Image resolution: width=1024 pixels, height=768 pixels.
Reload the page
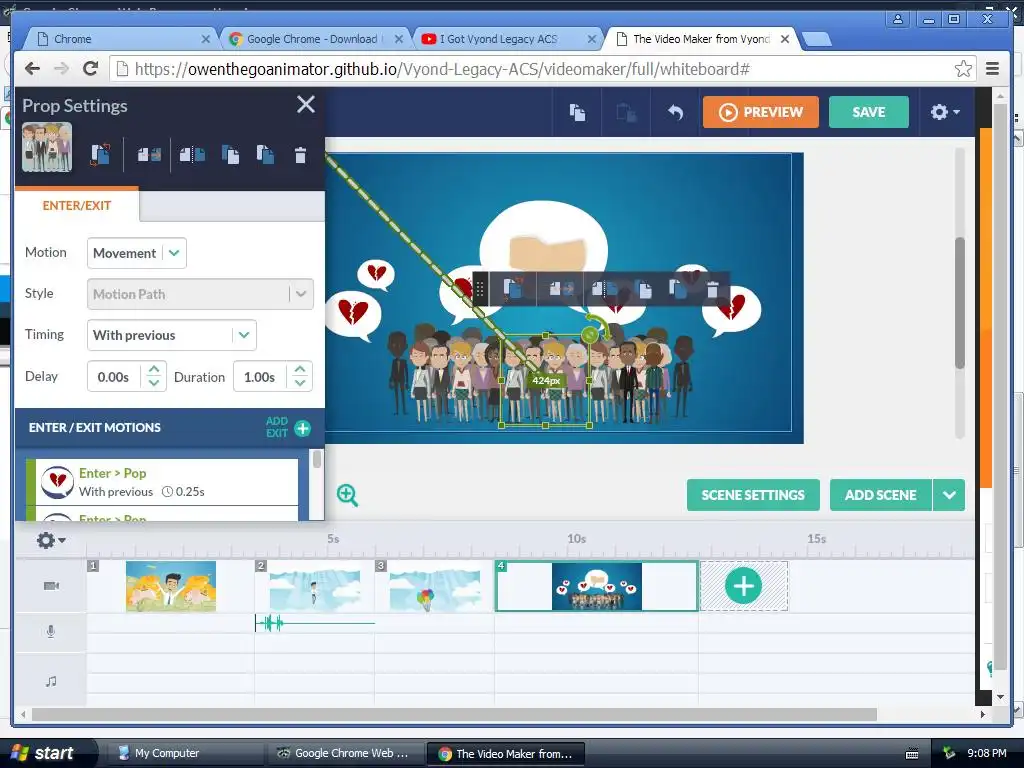pyautogui.click(x=91, y=68)
